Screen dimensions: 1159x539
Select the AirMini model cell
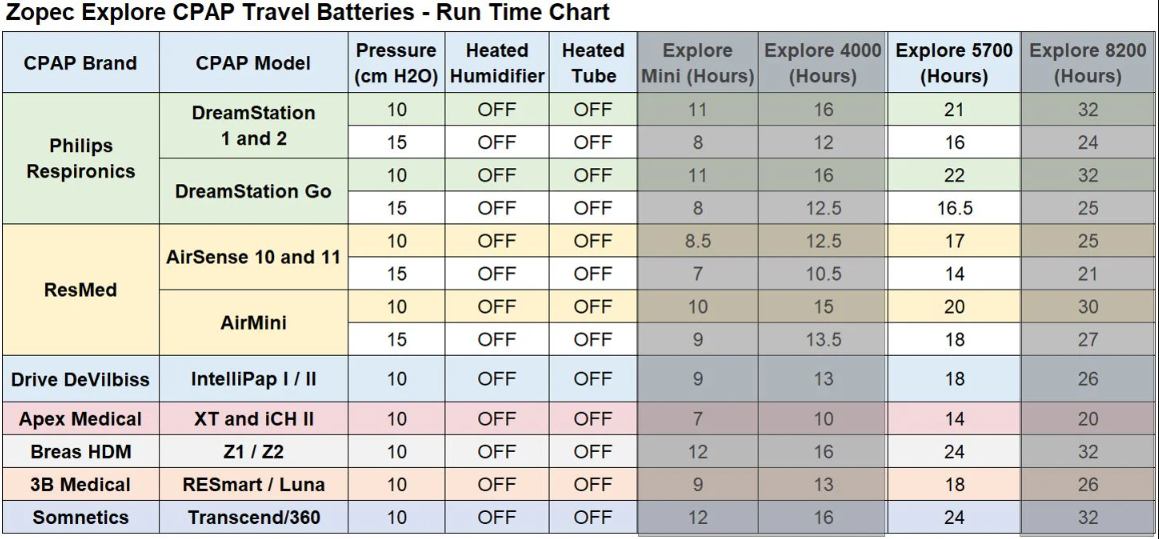click(x=253, y=323)
